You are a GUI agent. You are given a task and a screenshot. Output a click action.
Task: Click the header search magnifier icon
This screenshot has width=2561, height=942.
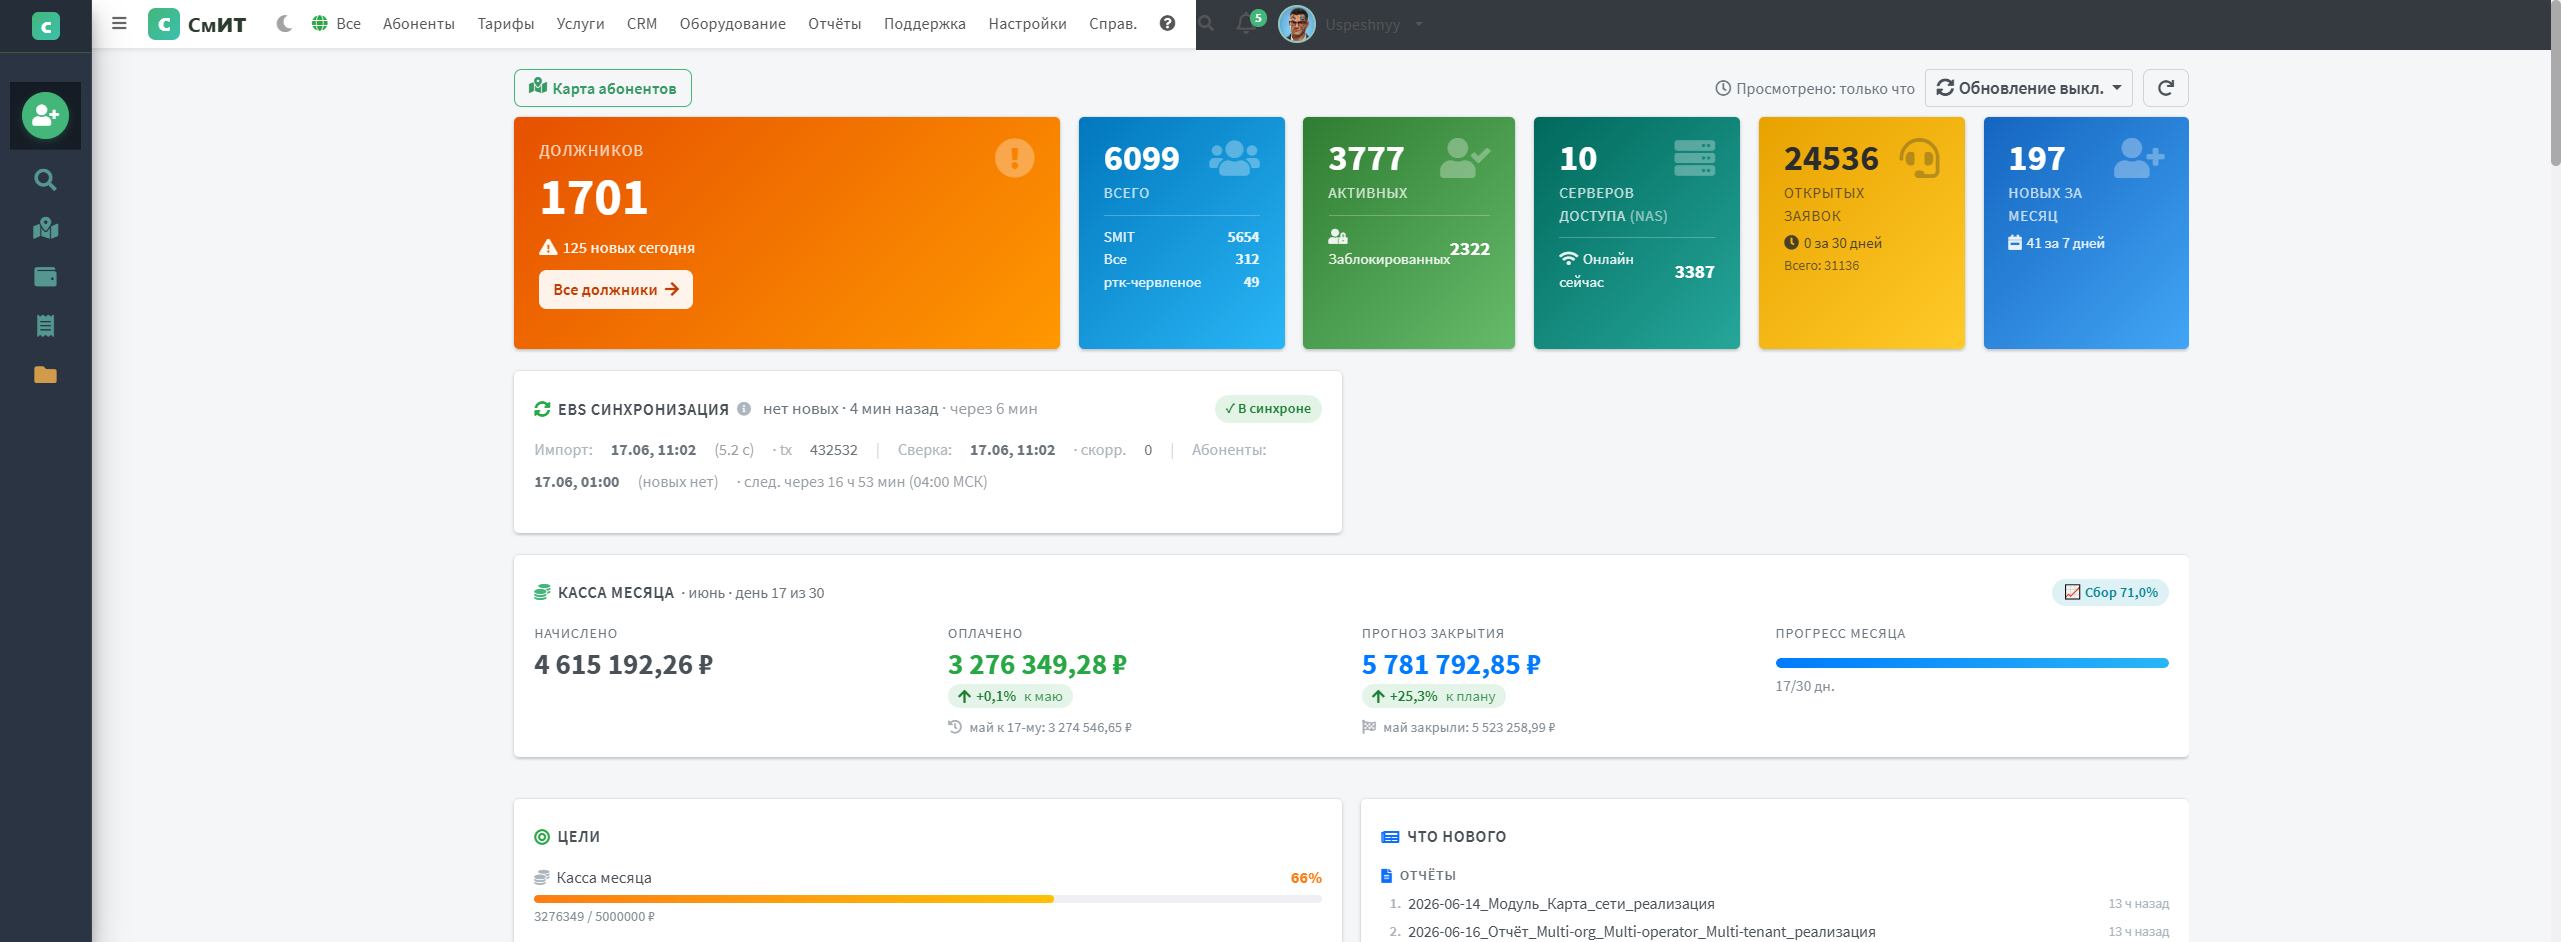pyautogui.click(x=1207, y=24)
